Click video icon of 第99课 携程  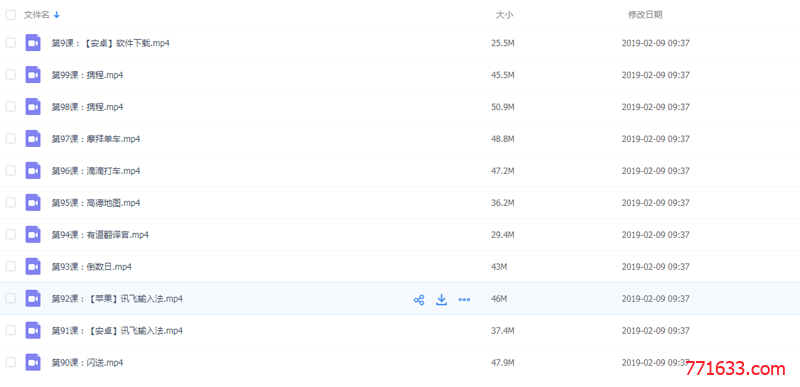[33, 75]
